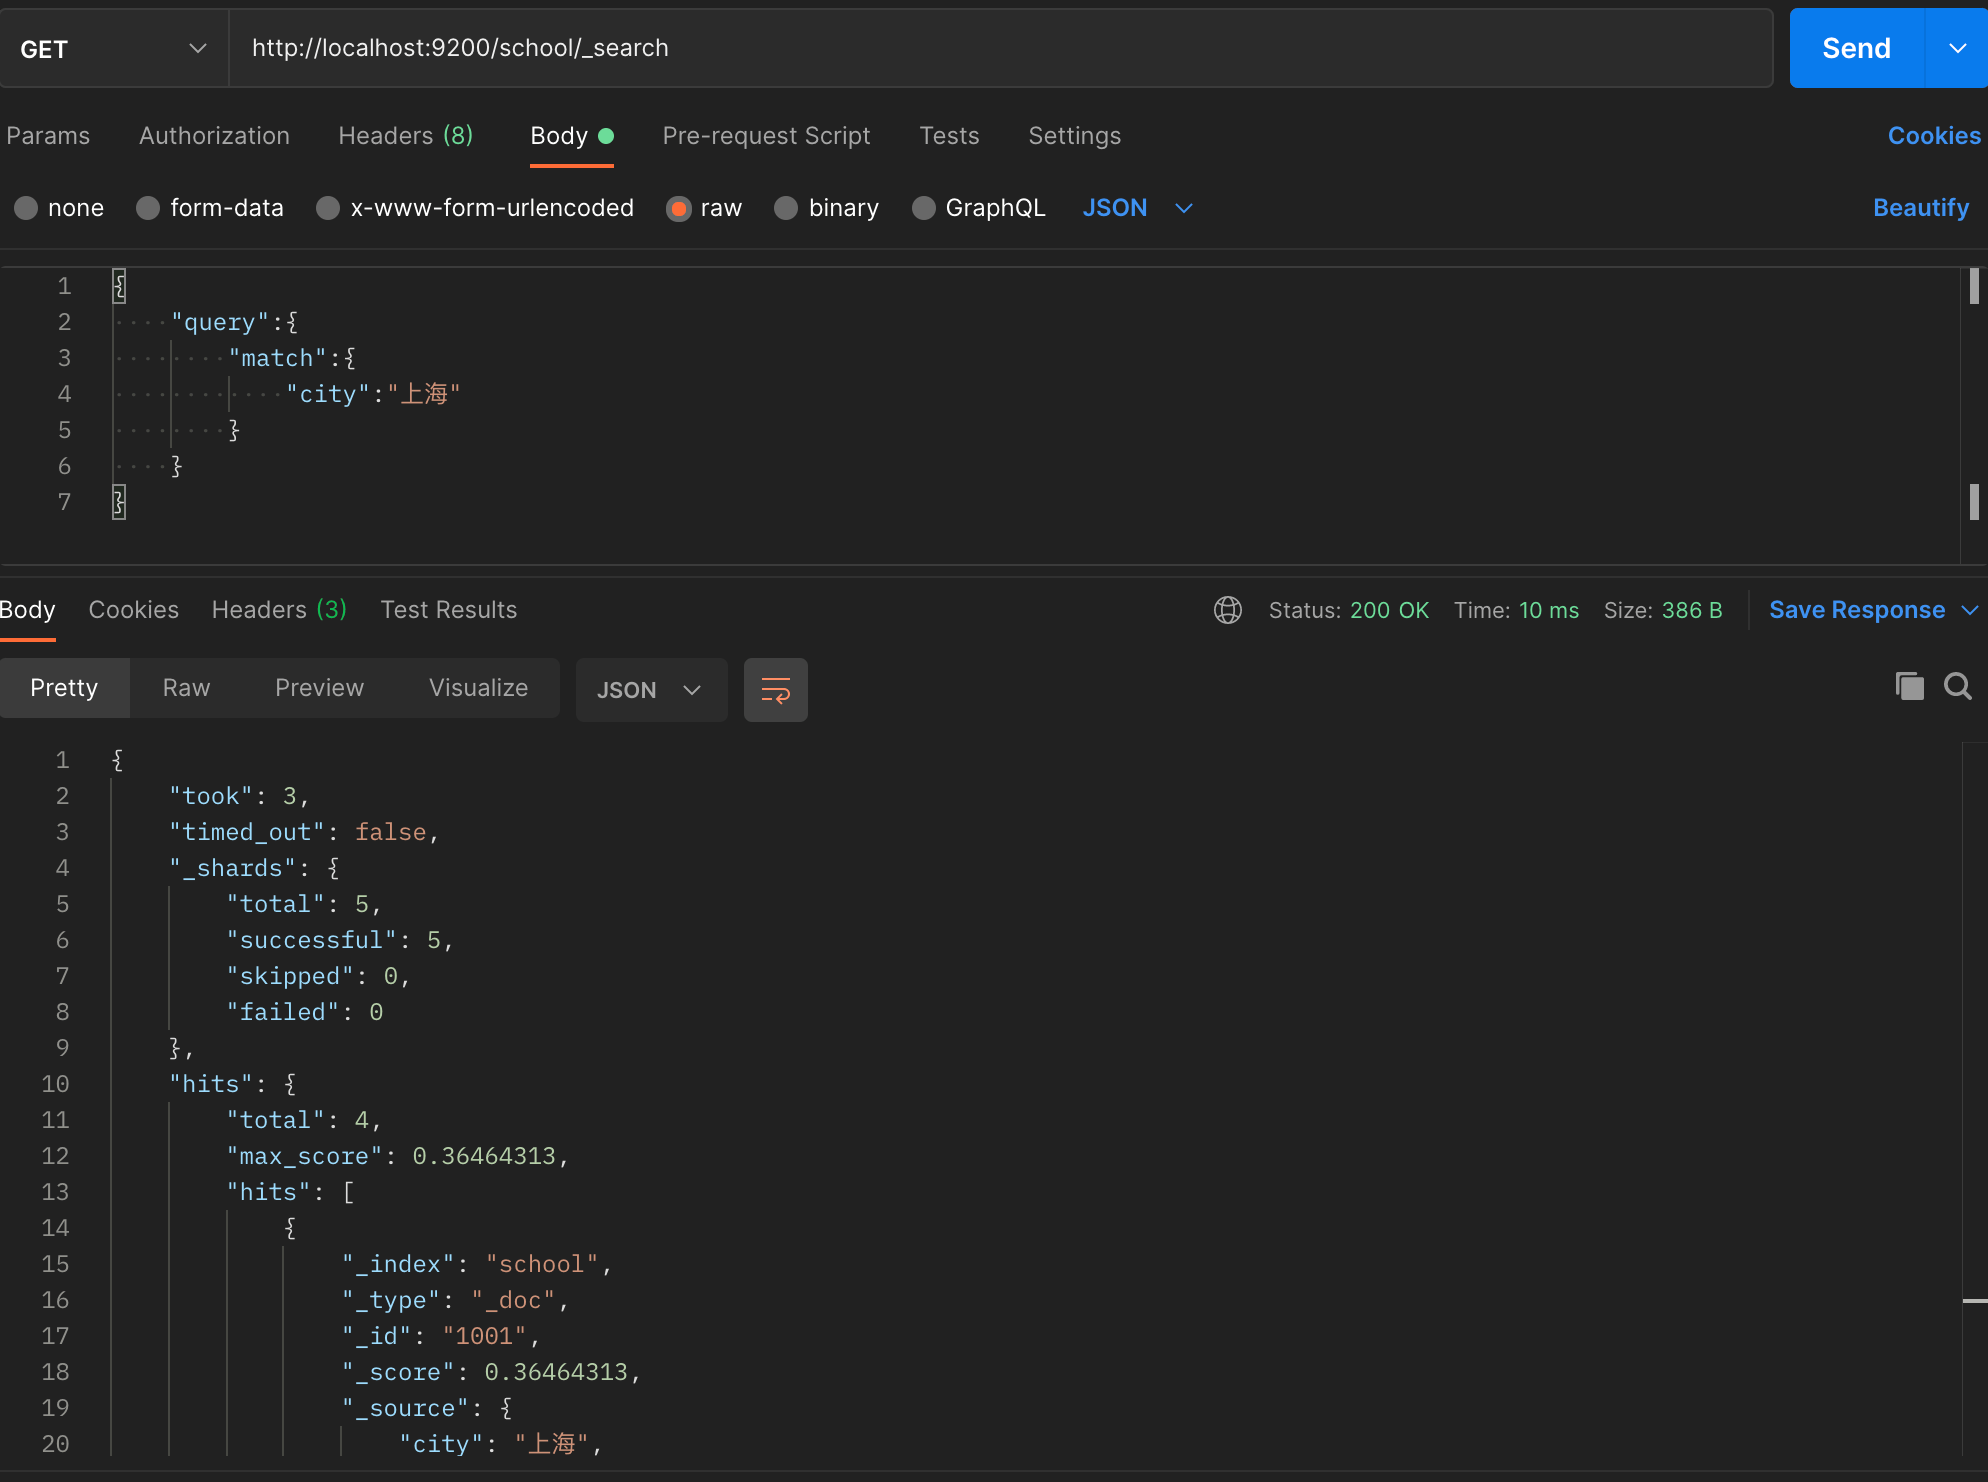Viewport: 1988px width, 1482px height.
Task: Open search in response body
Action: 1958,686
